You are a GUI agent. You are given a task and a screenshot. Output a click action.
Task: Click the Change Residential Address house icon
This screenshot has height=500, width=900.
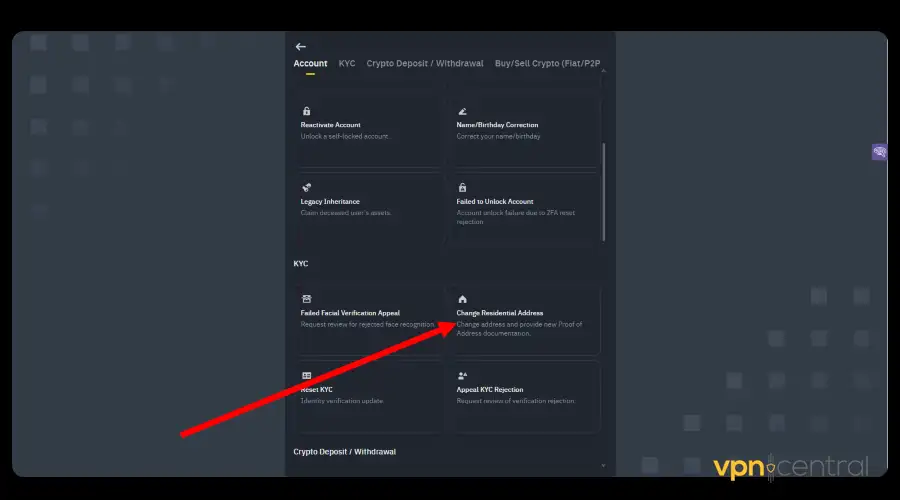tap(462, 299)
